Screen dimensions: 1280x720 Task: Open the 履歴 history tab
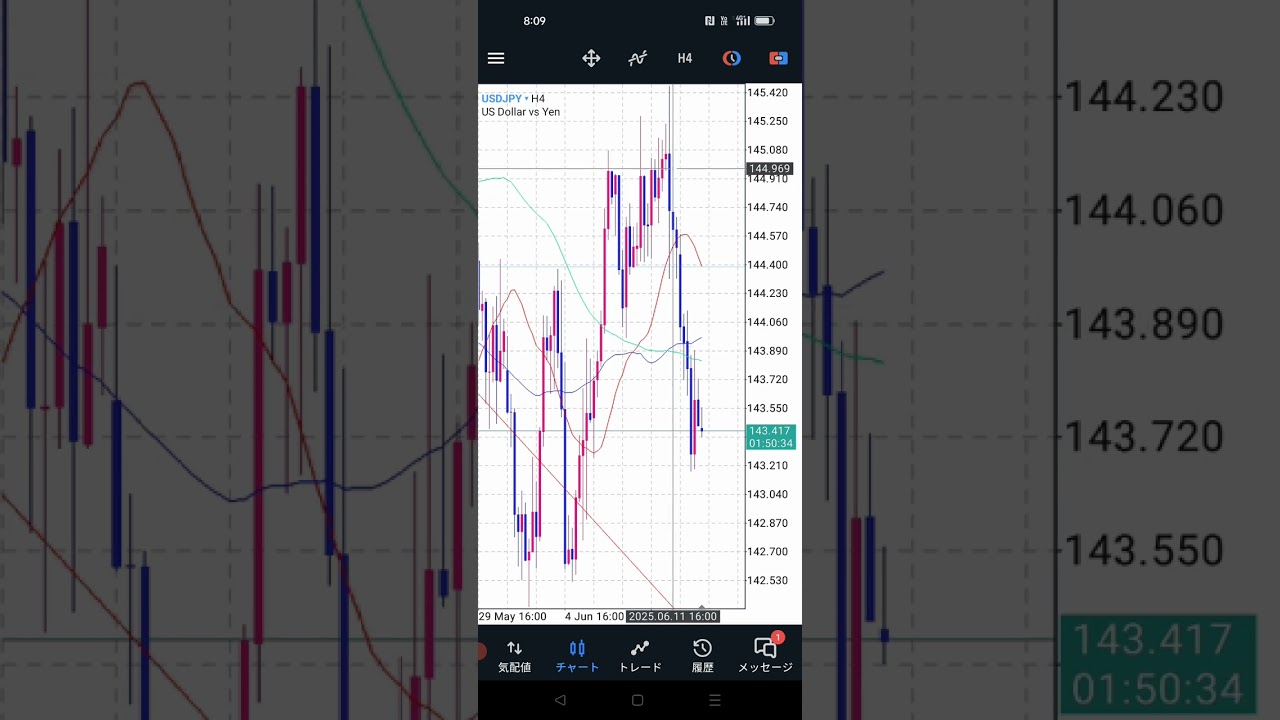pyautogui.click(x=702, y=656)
